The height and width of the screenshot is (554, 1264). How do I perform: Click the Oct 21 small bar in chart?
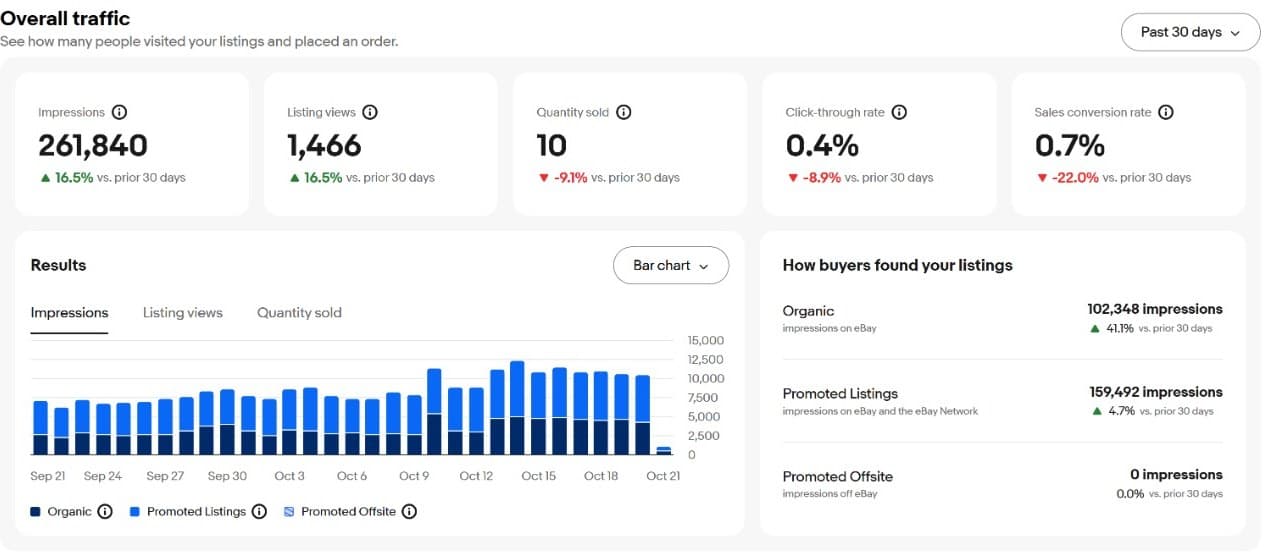663,451
